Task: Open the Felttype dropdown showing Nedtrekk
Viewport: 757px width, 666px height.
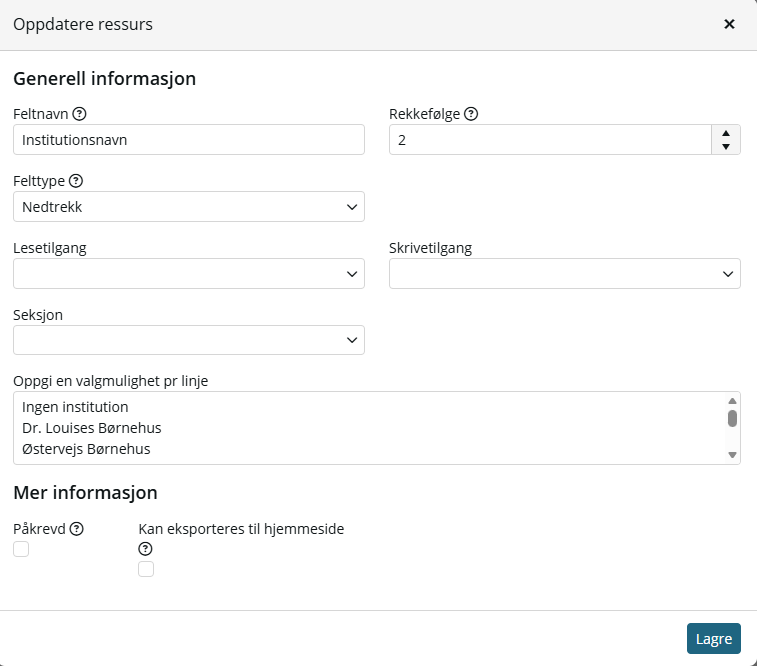Action: tap(189, 207)
